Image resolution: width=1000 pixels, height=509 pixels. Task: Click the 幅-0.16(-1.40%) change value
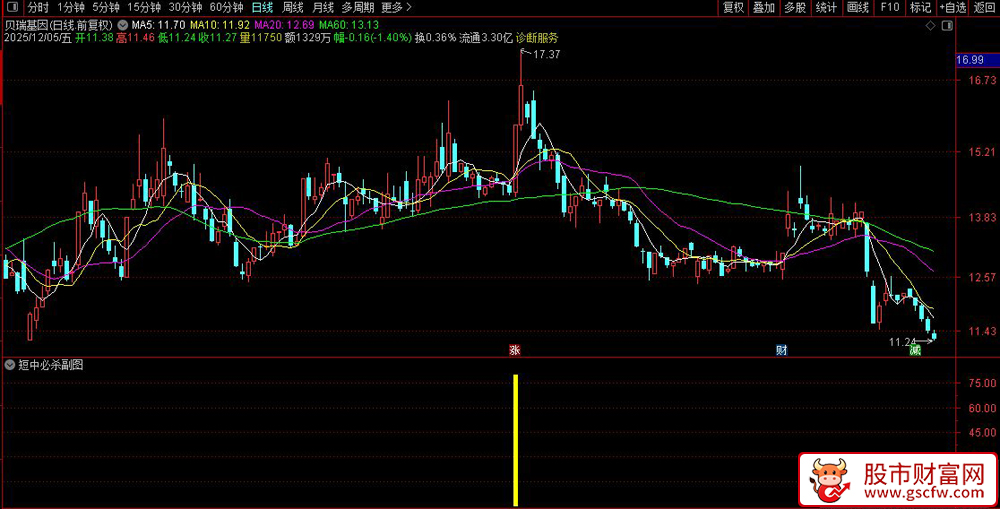[x=373, y=38]
